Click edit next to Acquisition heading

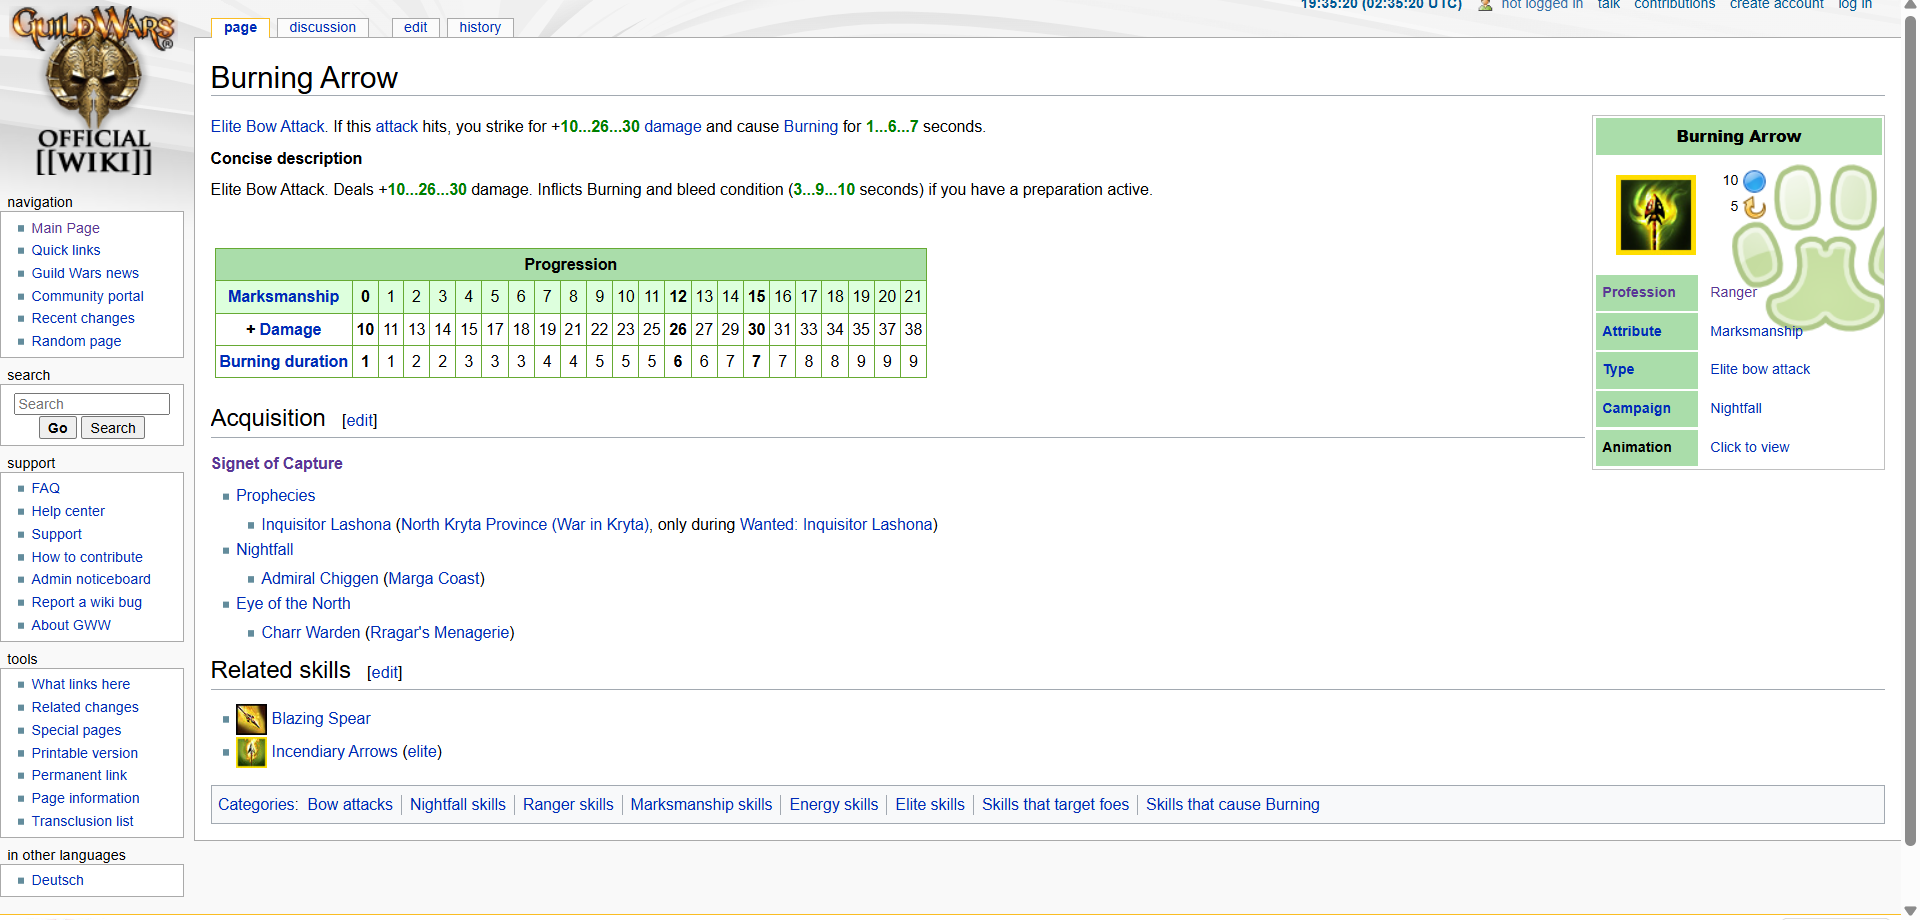point(360,421)
